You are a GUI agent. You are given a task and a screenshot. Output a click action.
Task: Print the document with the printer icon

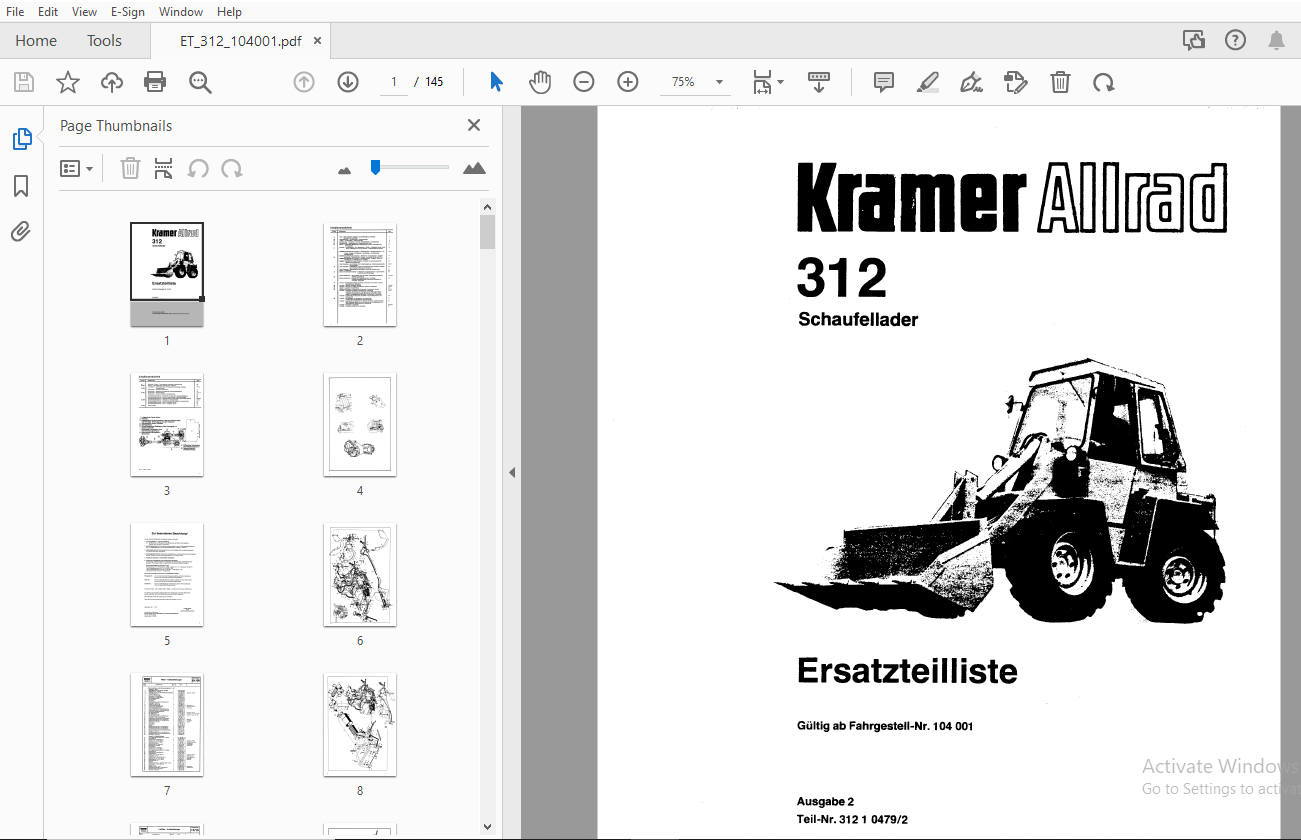[155, 82]
